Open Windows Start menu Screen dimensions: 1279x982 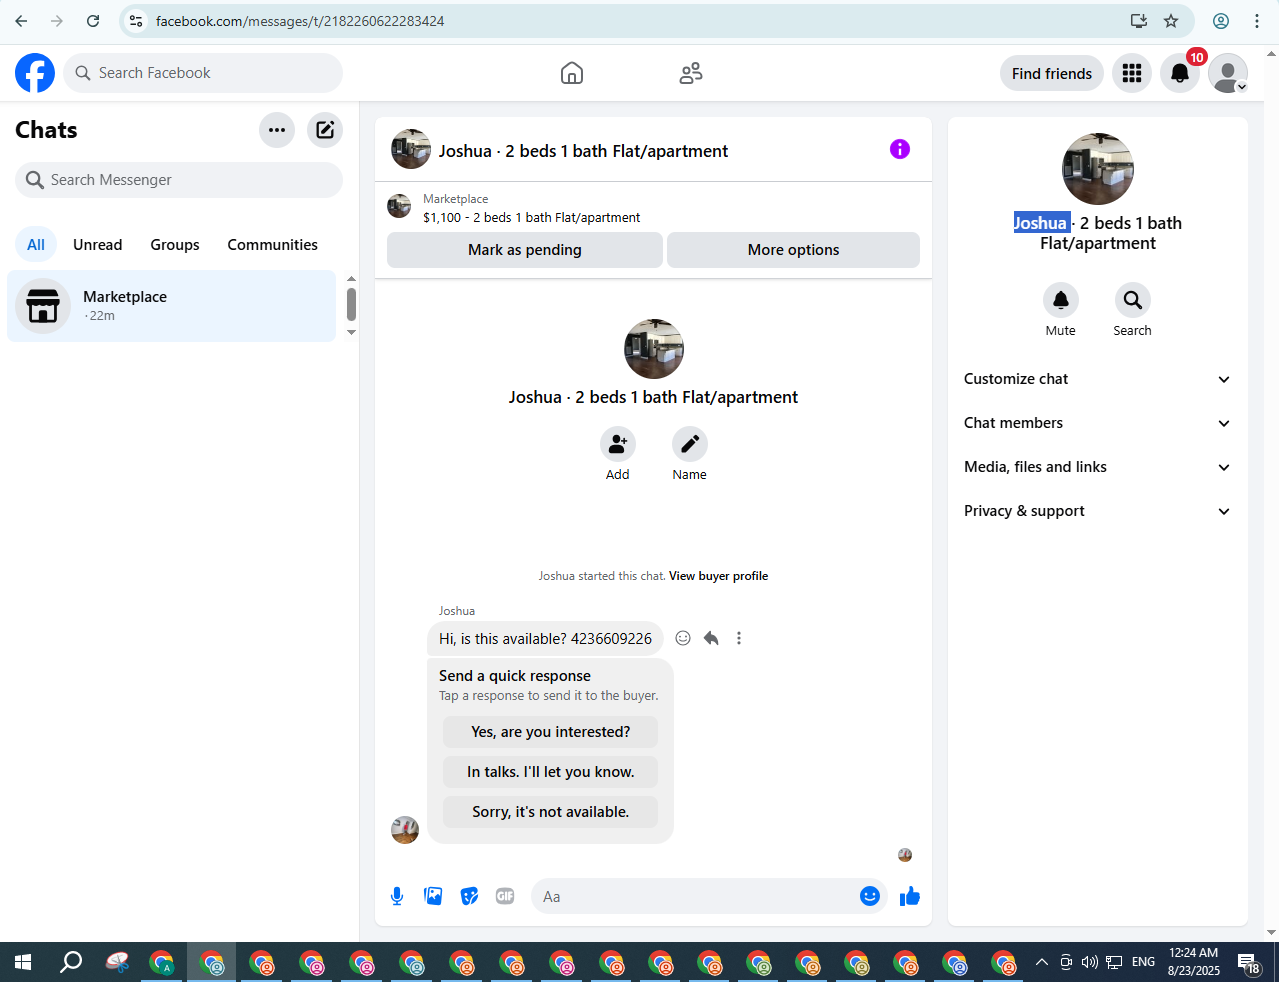pos(23,963)
